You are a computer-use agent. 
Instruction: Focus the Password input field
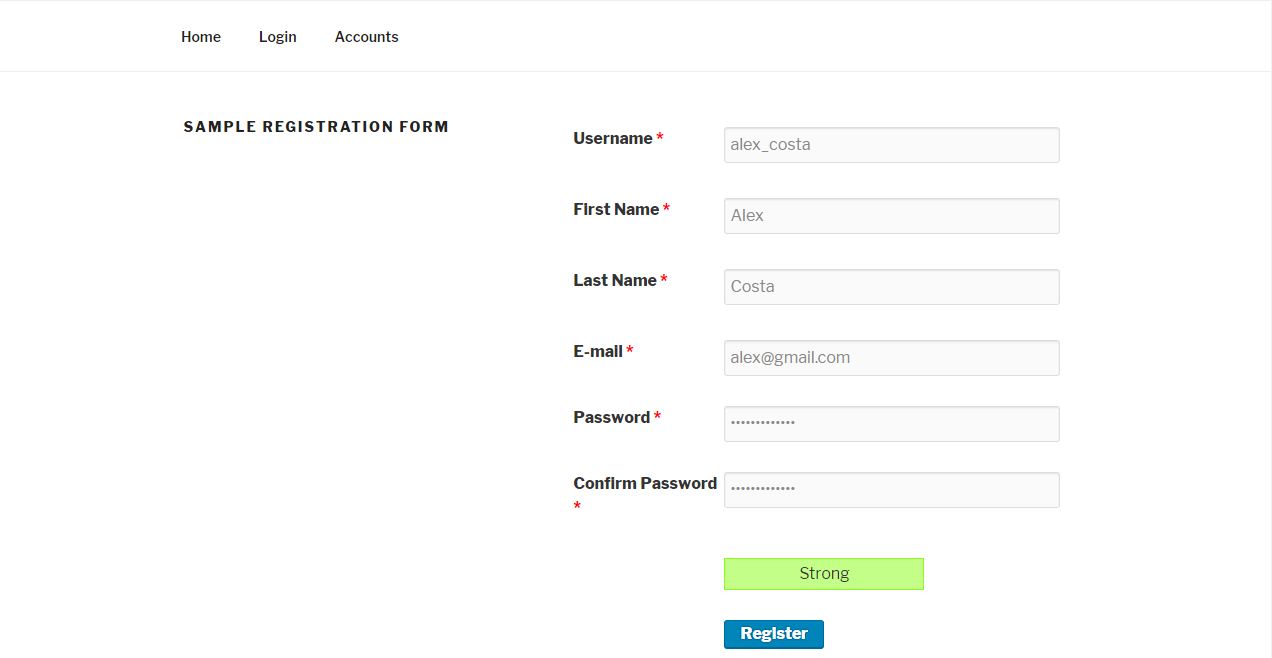coord(891,424)
